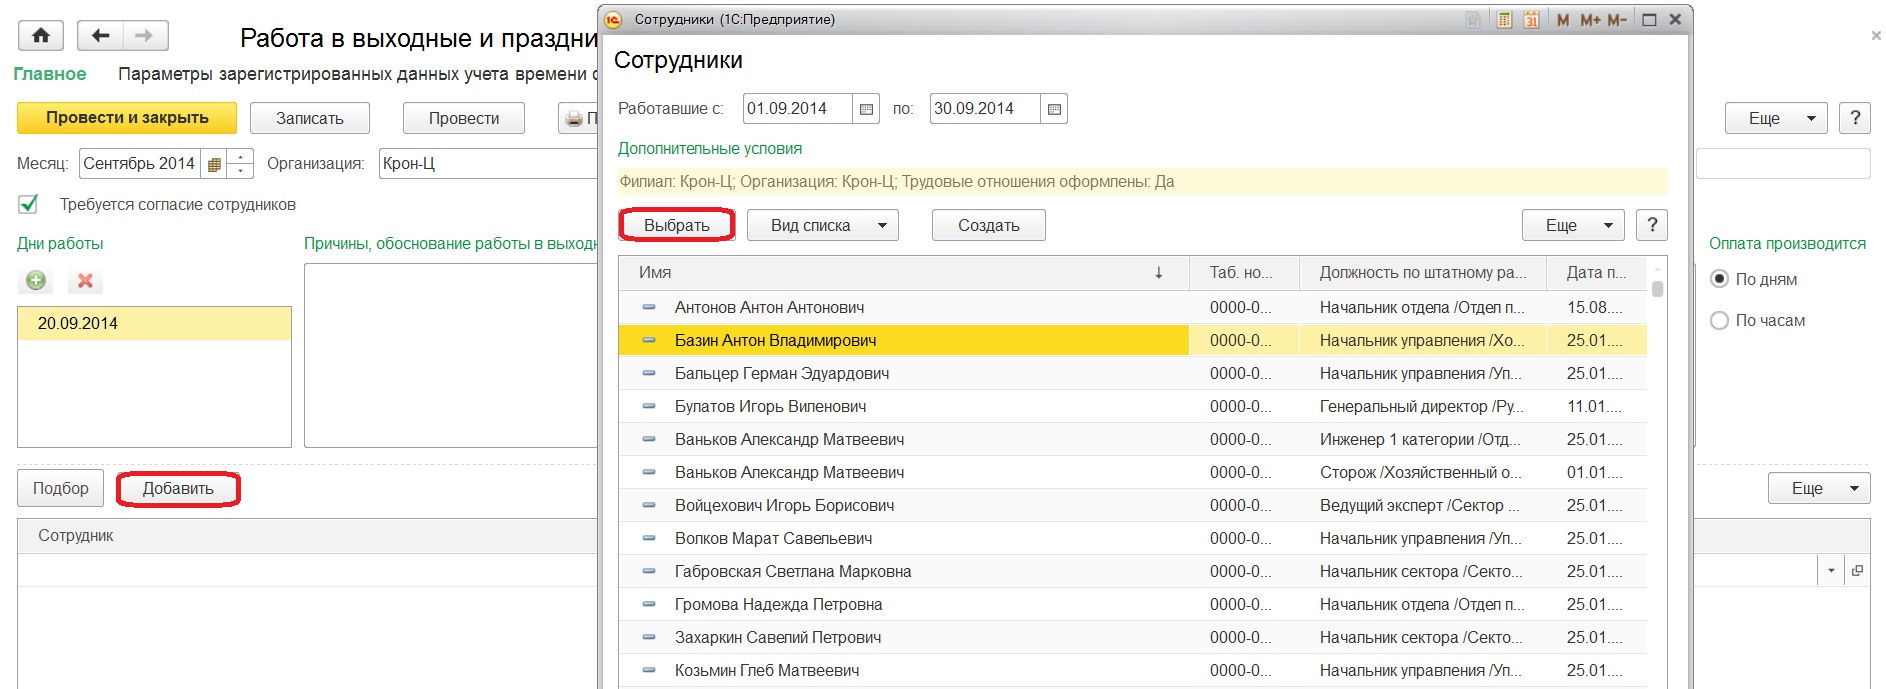Click the Добавить button
Screen dimensions: 1886x689
178,489
